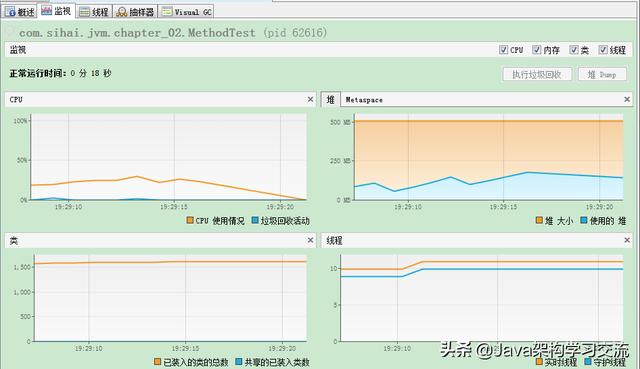
Task: Click the 监视 section header text
Action: click(x=18, y=50)
